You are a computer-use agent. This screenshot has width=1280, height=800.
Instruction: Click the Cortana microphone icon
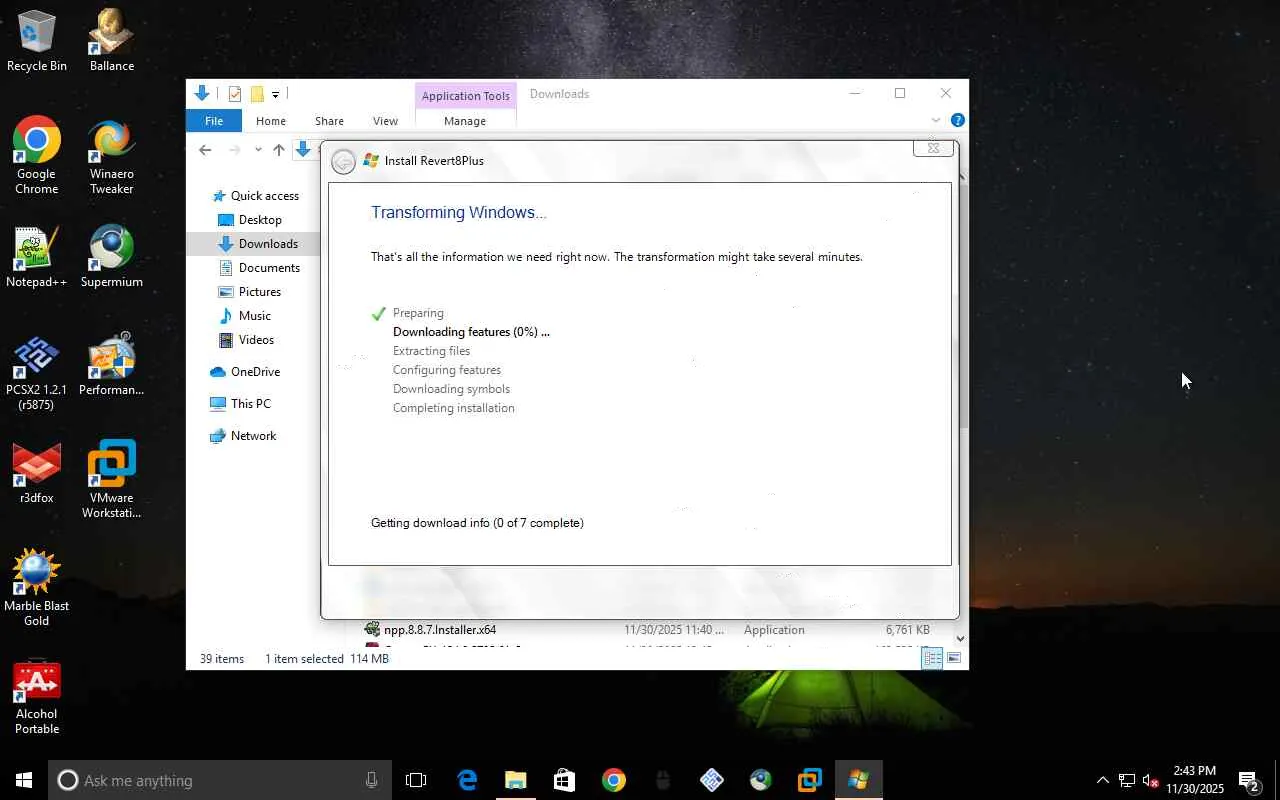tap(372, 780)
